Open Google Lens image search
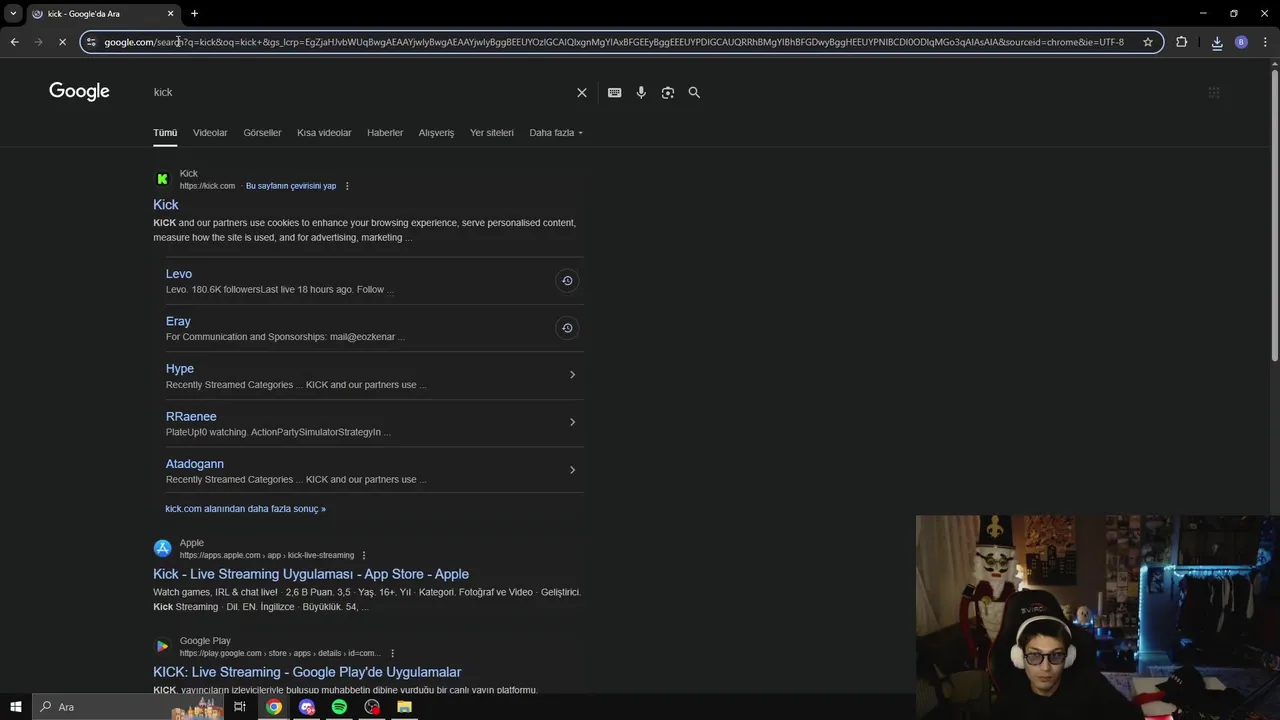The height and width of the screenshot is (720, 1280). (667, 92)
